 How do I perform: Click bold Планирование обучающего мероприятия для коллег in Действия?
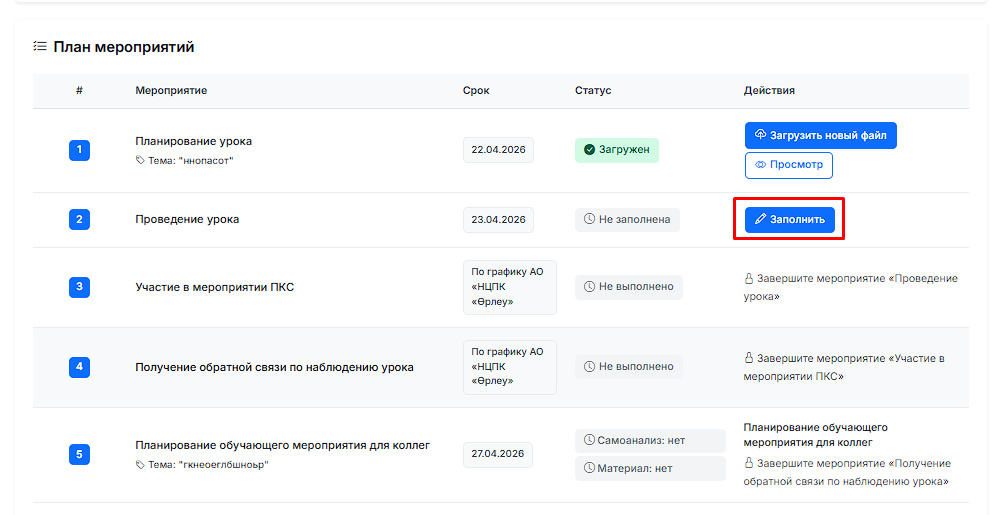click(x=815, y=435)
